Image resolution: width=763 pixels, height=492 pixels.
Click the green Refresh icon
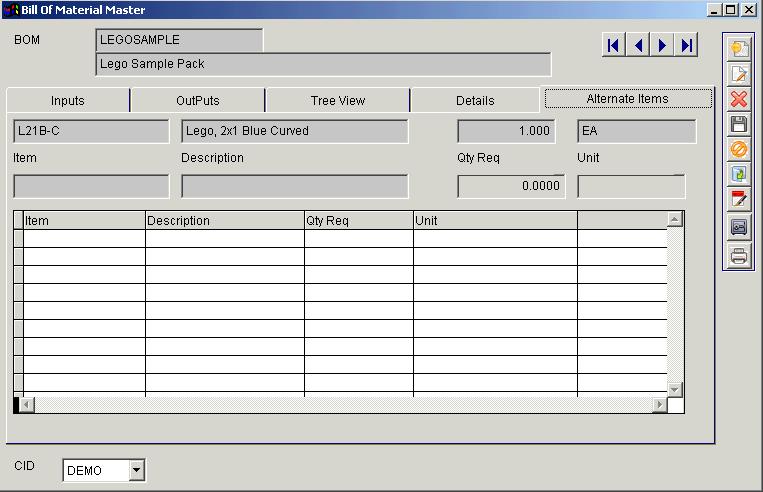tap(739, 175)
